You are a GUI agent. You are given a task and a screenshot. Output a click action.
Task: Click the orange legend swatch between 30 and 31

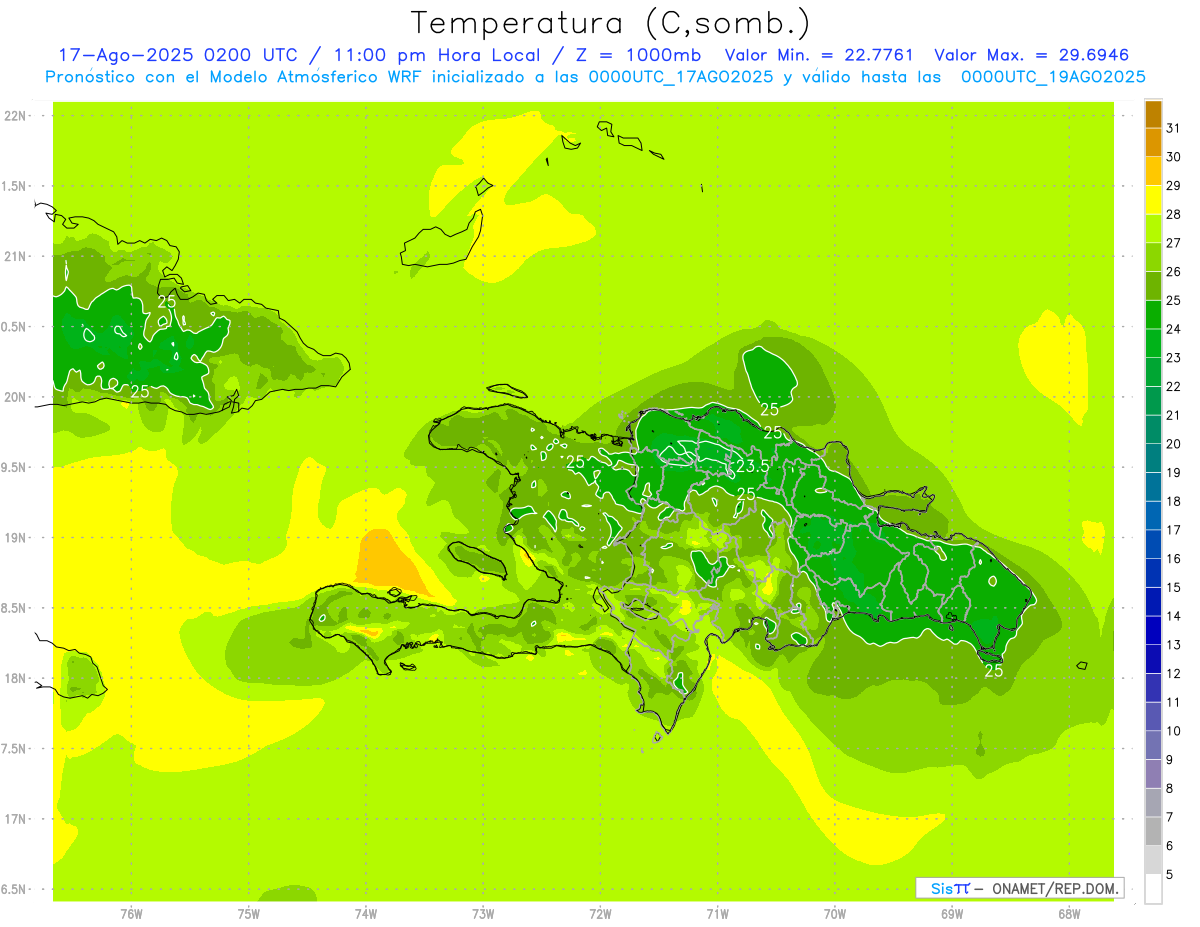(x=1153, y=142)
